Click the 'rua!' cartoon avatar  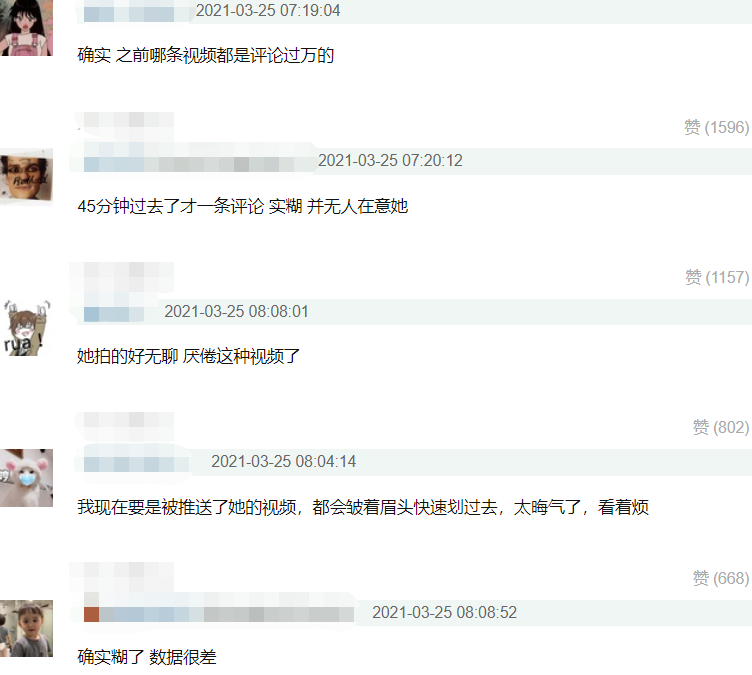(26, 328)
